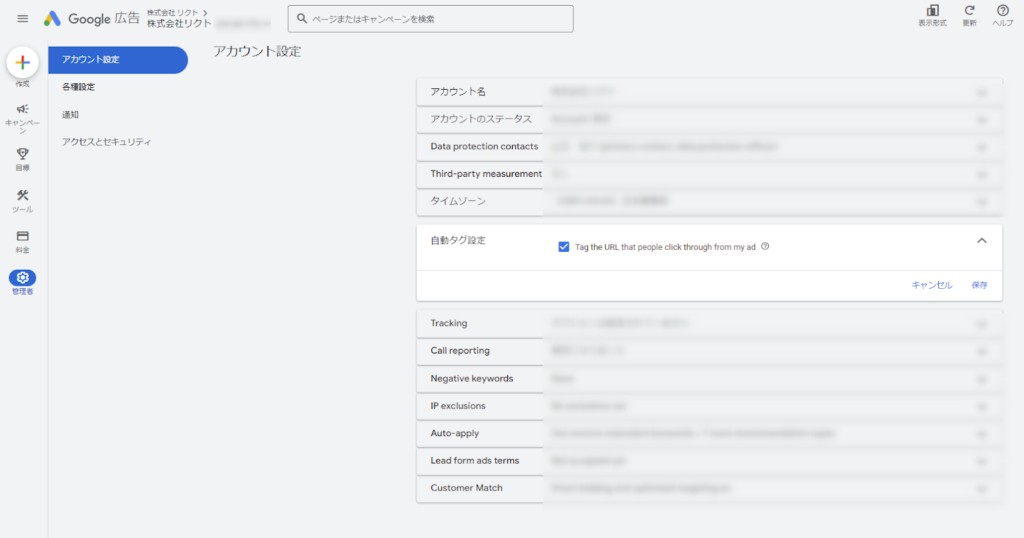Screen dimensions: 1024x538
Task: Click the Refresh icon in header
Action: coord(970,10)
